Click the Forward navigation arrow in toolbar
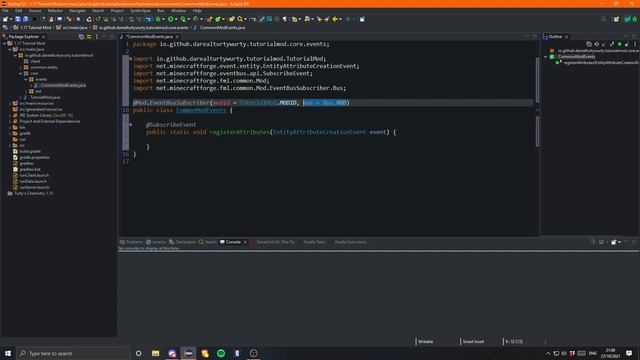 348,19
